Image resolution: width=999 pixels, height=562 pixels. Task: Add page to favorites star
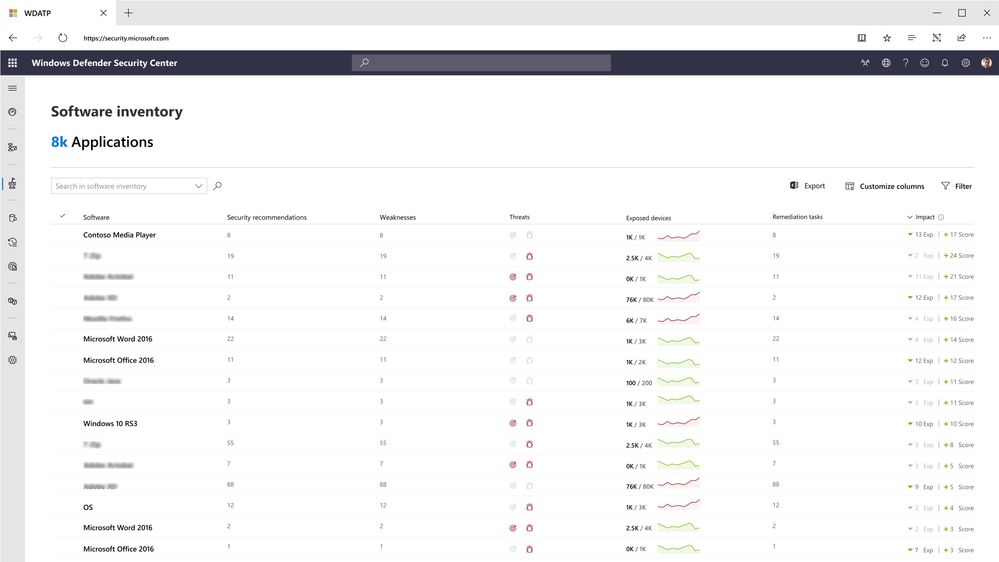[x=887, y=38]
